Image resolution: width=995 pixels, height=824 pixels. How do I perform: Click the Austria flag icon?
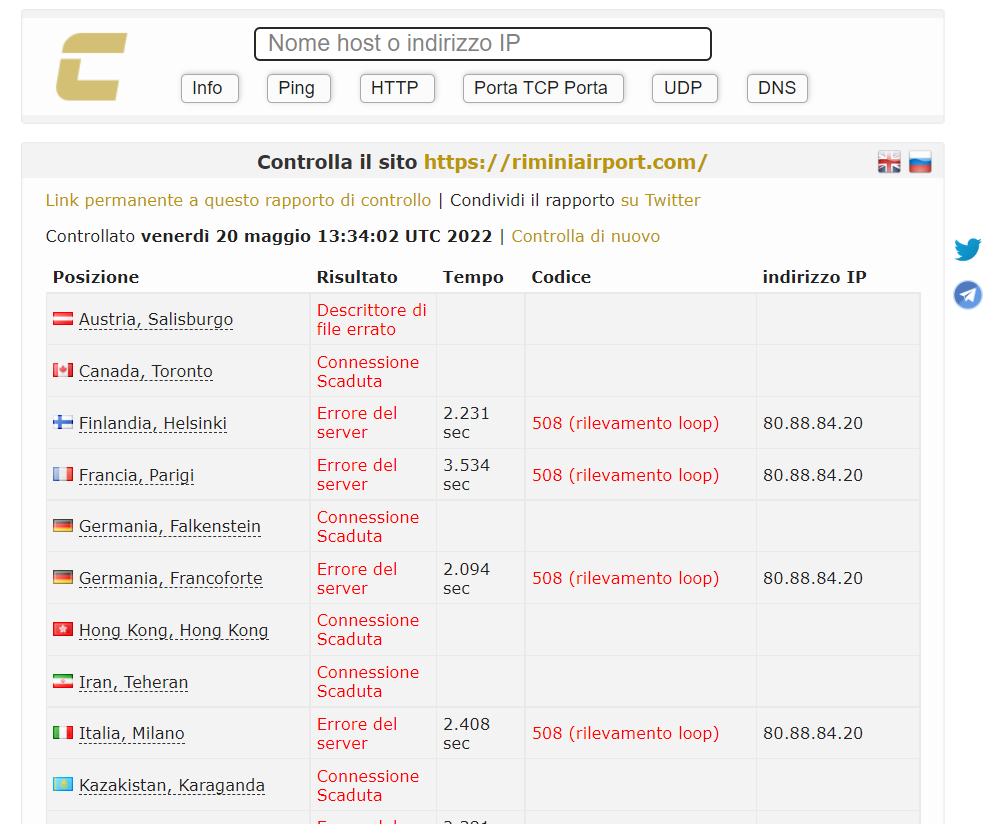63,319
